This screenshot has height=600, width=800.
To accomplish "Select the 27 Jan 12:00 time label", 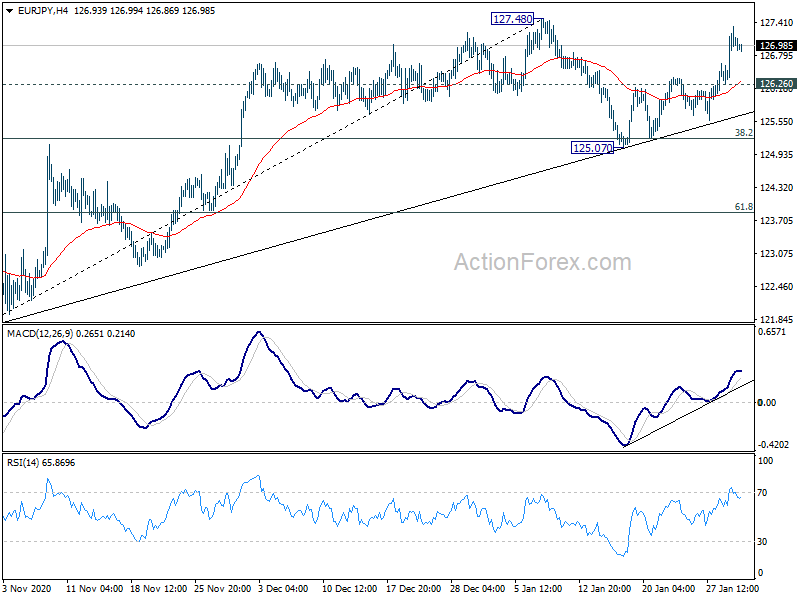I will 733,588.
